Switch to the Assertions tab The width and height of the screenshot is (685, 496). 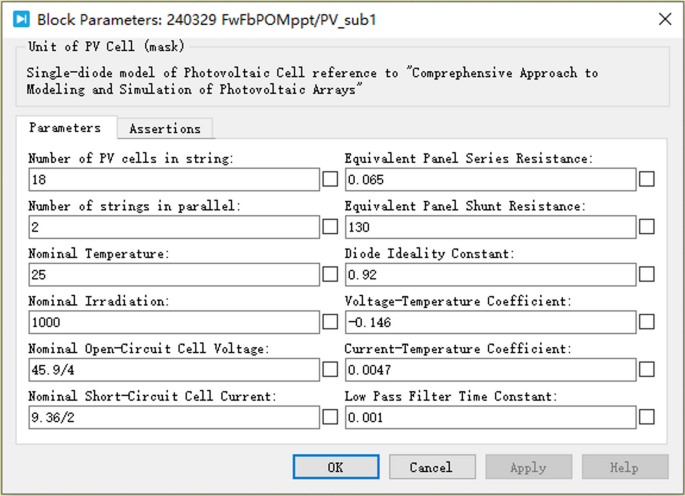click(x=165, y=129)
